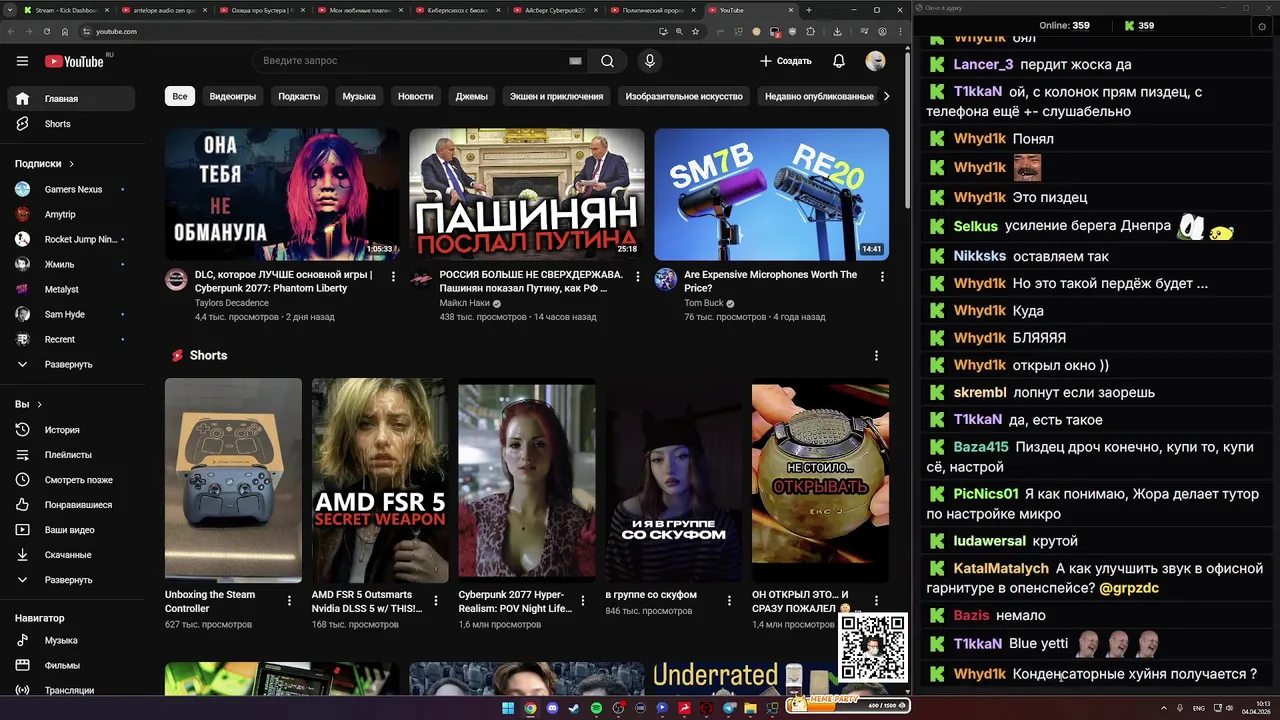The image size is (1280, 720).
Task: Open Gamers Nexus subscription channel
Action: tap(71, 189)
